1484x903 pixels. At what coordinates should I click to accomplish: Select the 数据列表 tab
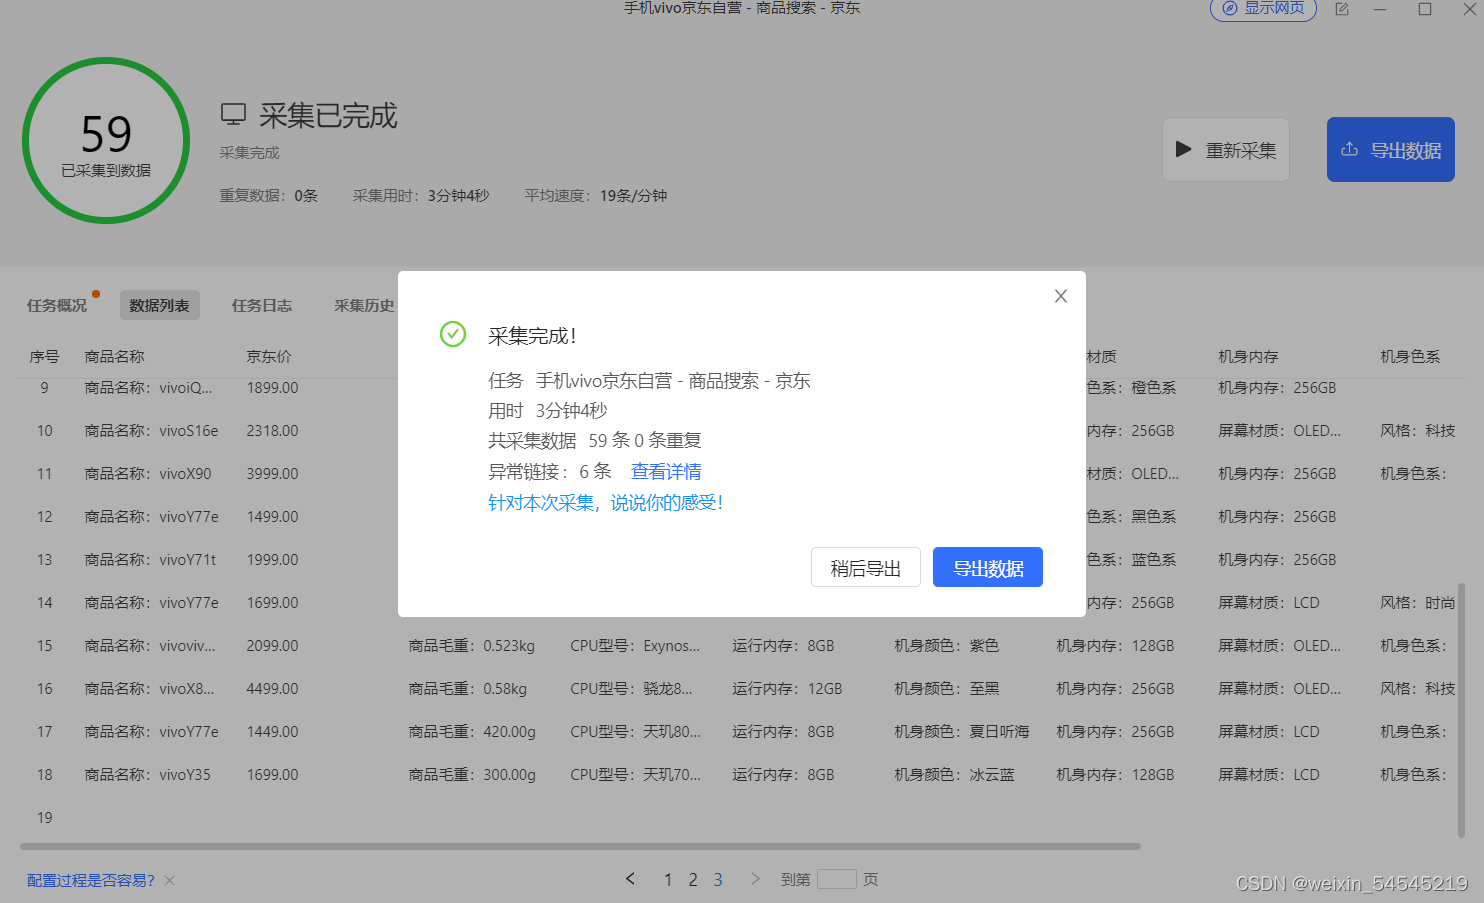tap(160, 305)
